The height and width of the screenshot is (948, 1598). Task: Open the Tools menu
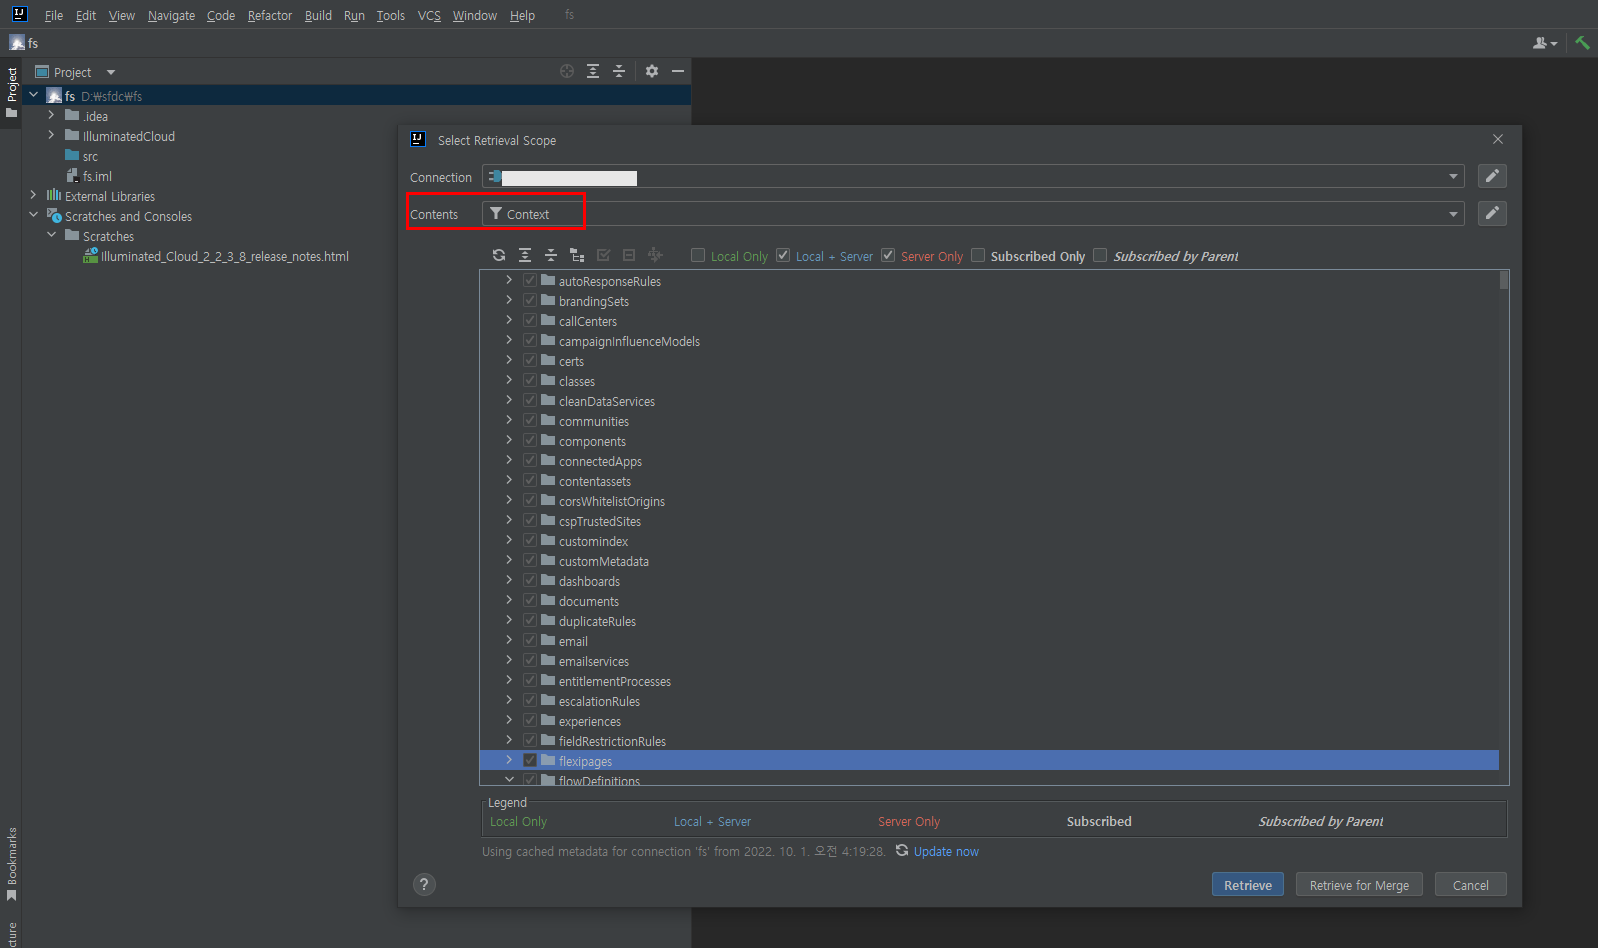pos(391,15)
